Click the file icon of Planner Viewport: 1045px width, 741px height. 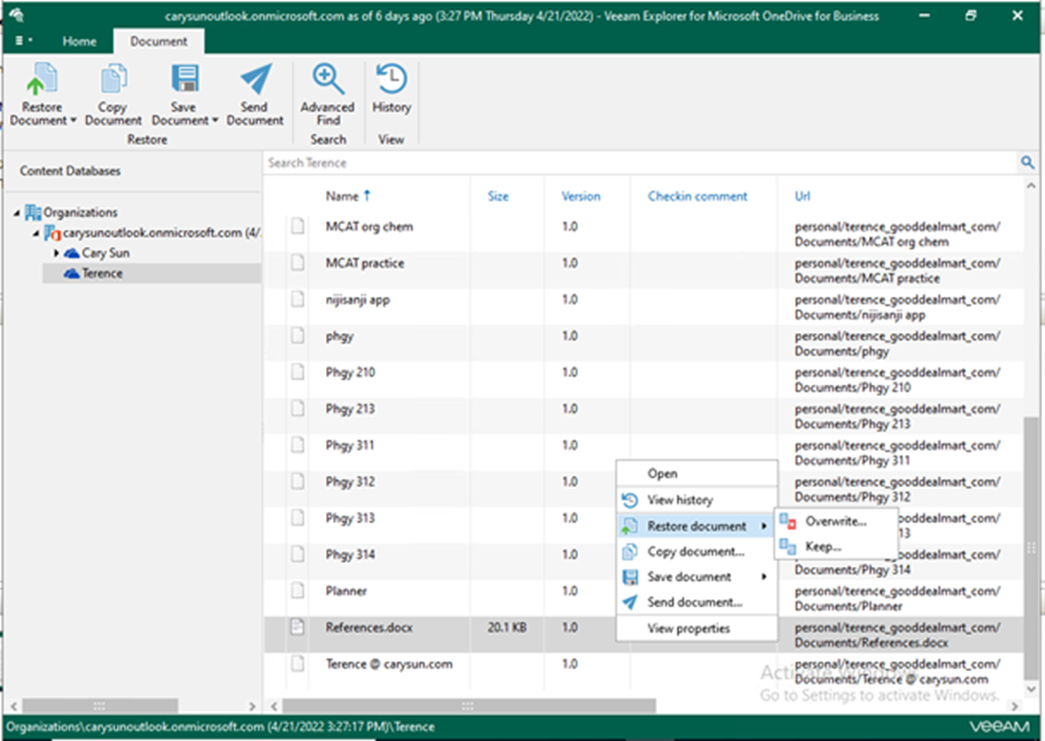pos(297,590)
